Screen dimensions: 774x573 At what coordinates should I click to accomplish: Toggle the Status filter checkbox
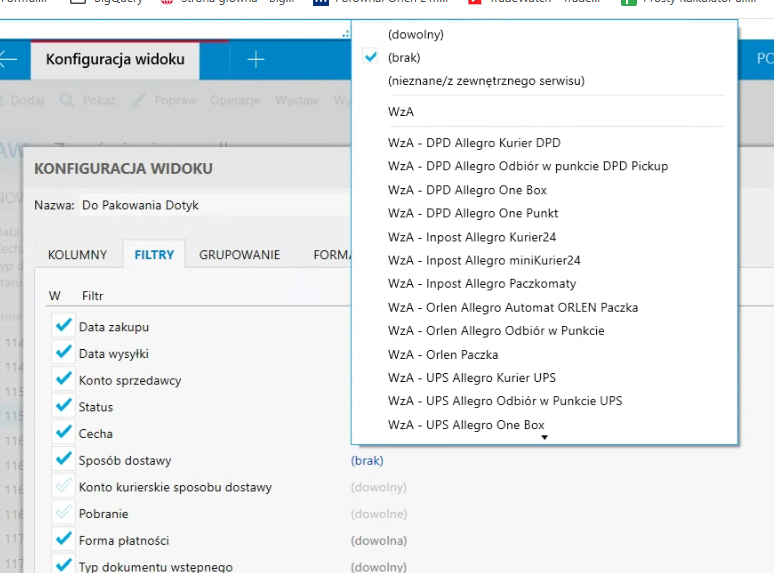[x=64, y=407]
